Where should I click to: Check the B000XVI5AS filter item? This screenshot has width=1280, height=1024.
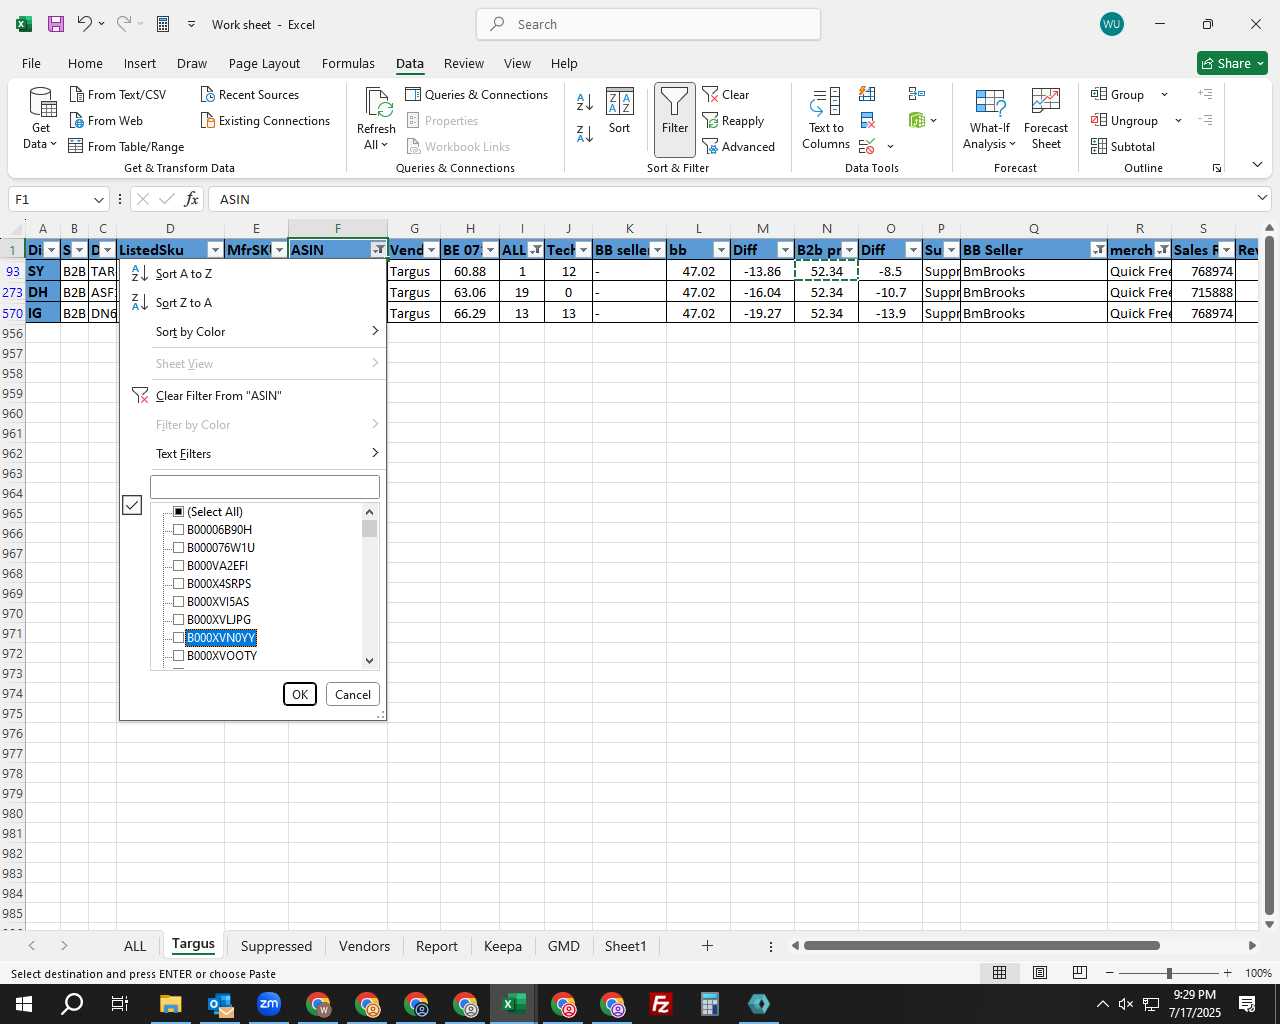[x=179, y=602]
